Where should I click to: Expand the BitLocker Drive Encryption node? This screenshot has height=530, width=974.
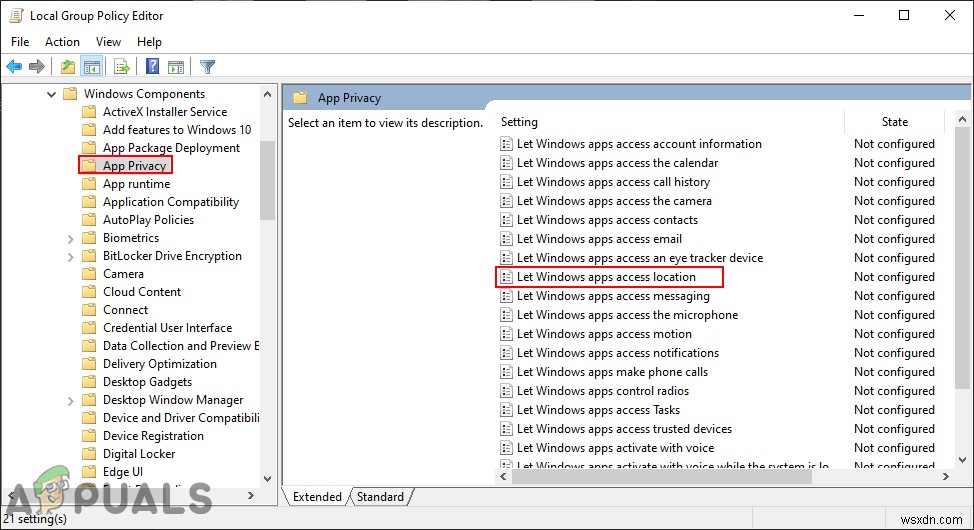70,257
